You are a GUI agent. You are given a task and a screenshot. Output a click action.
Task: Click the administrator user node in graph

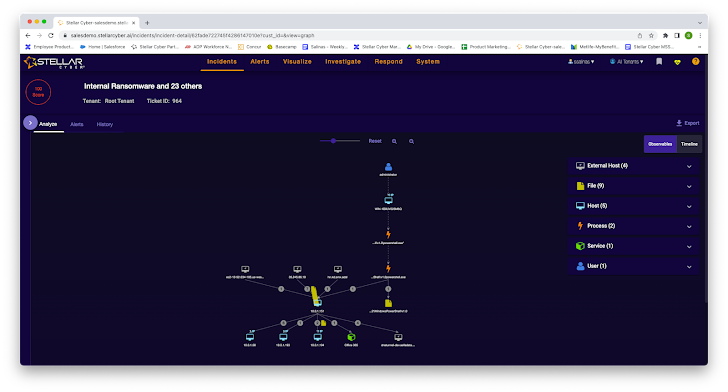coord(388,167)
